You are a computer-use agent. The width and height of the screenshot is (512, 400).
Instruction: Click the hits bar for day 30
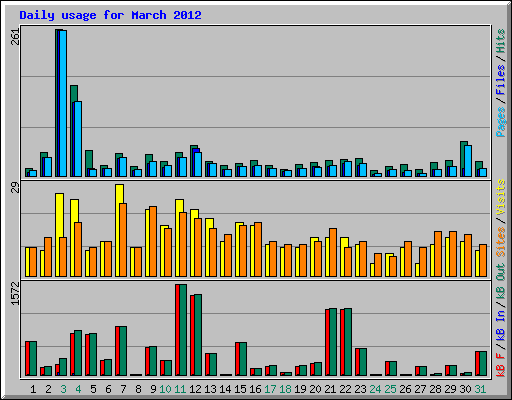pyautogui.click(x=464, y=159)
